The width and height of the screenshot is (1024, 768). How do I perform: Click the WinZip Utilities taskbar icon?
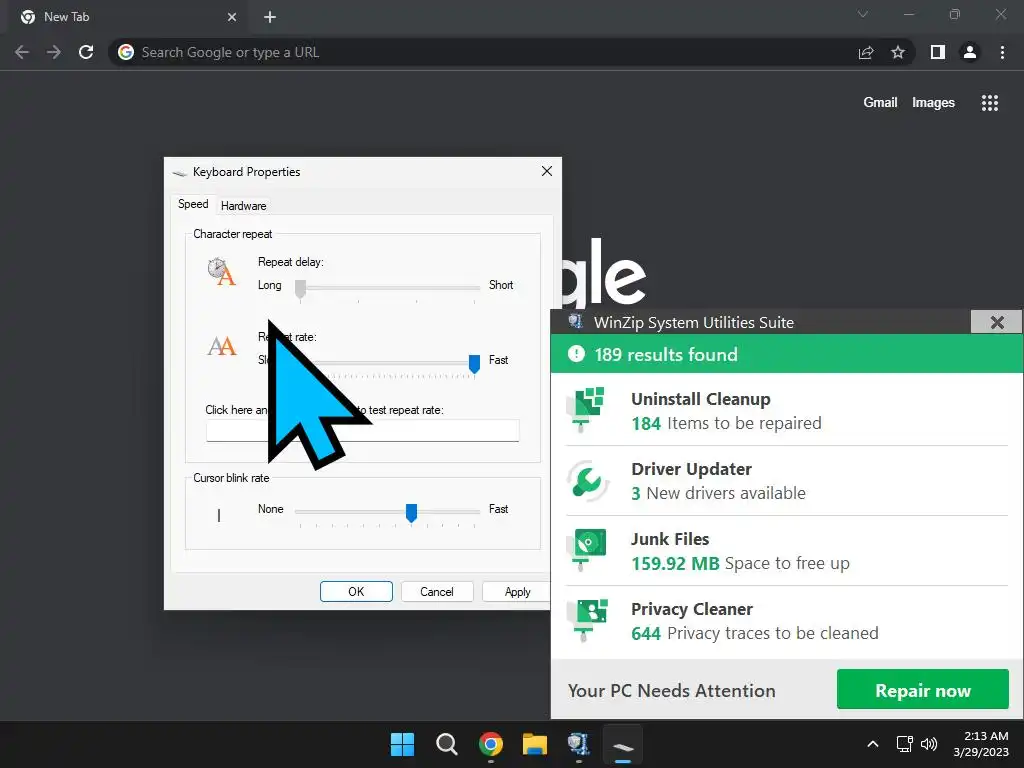tap(579, 744)
